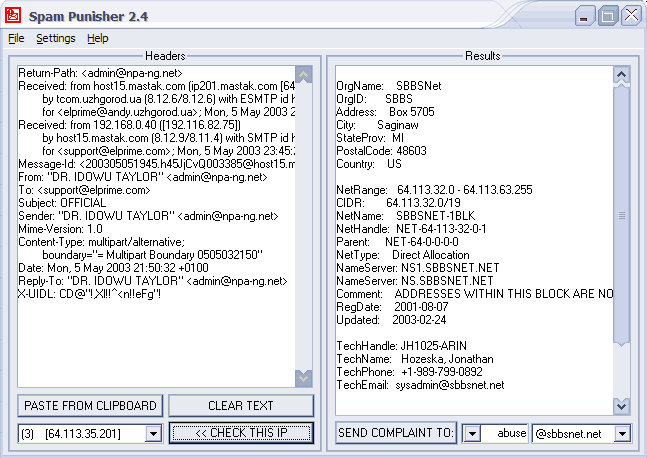Click the X-UIDL header line

tap(89, 294)
